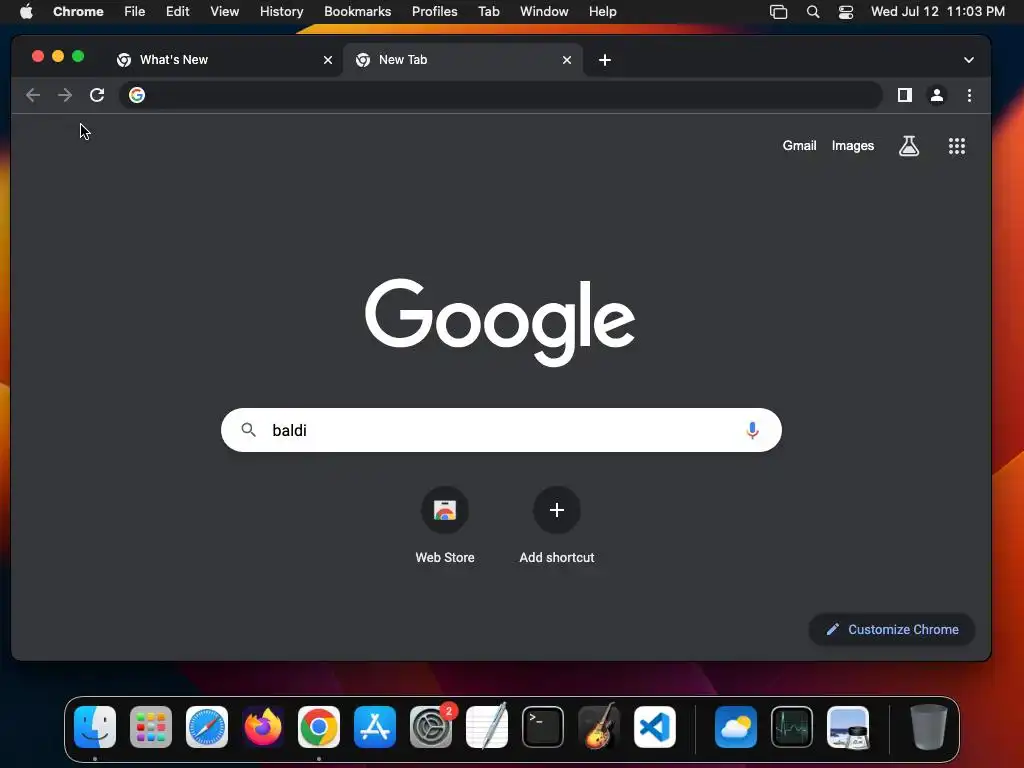1024x768 pixels.
Task: Click the Customize Chrome button
Action: click(x=892, y=630)
